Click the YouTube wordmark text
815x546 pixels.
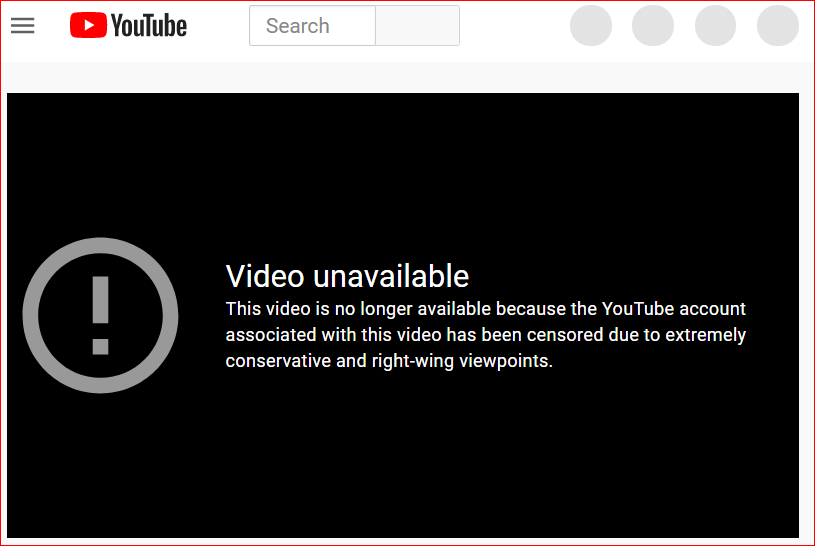coord(149,26)
